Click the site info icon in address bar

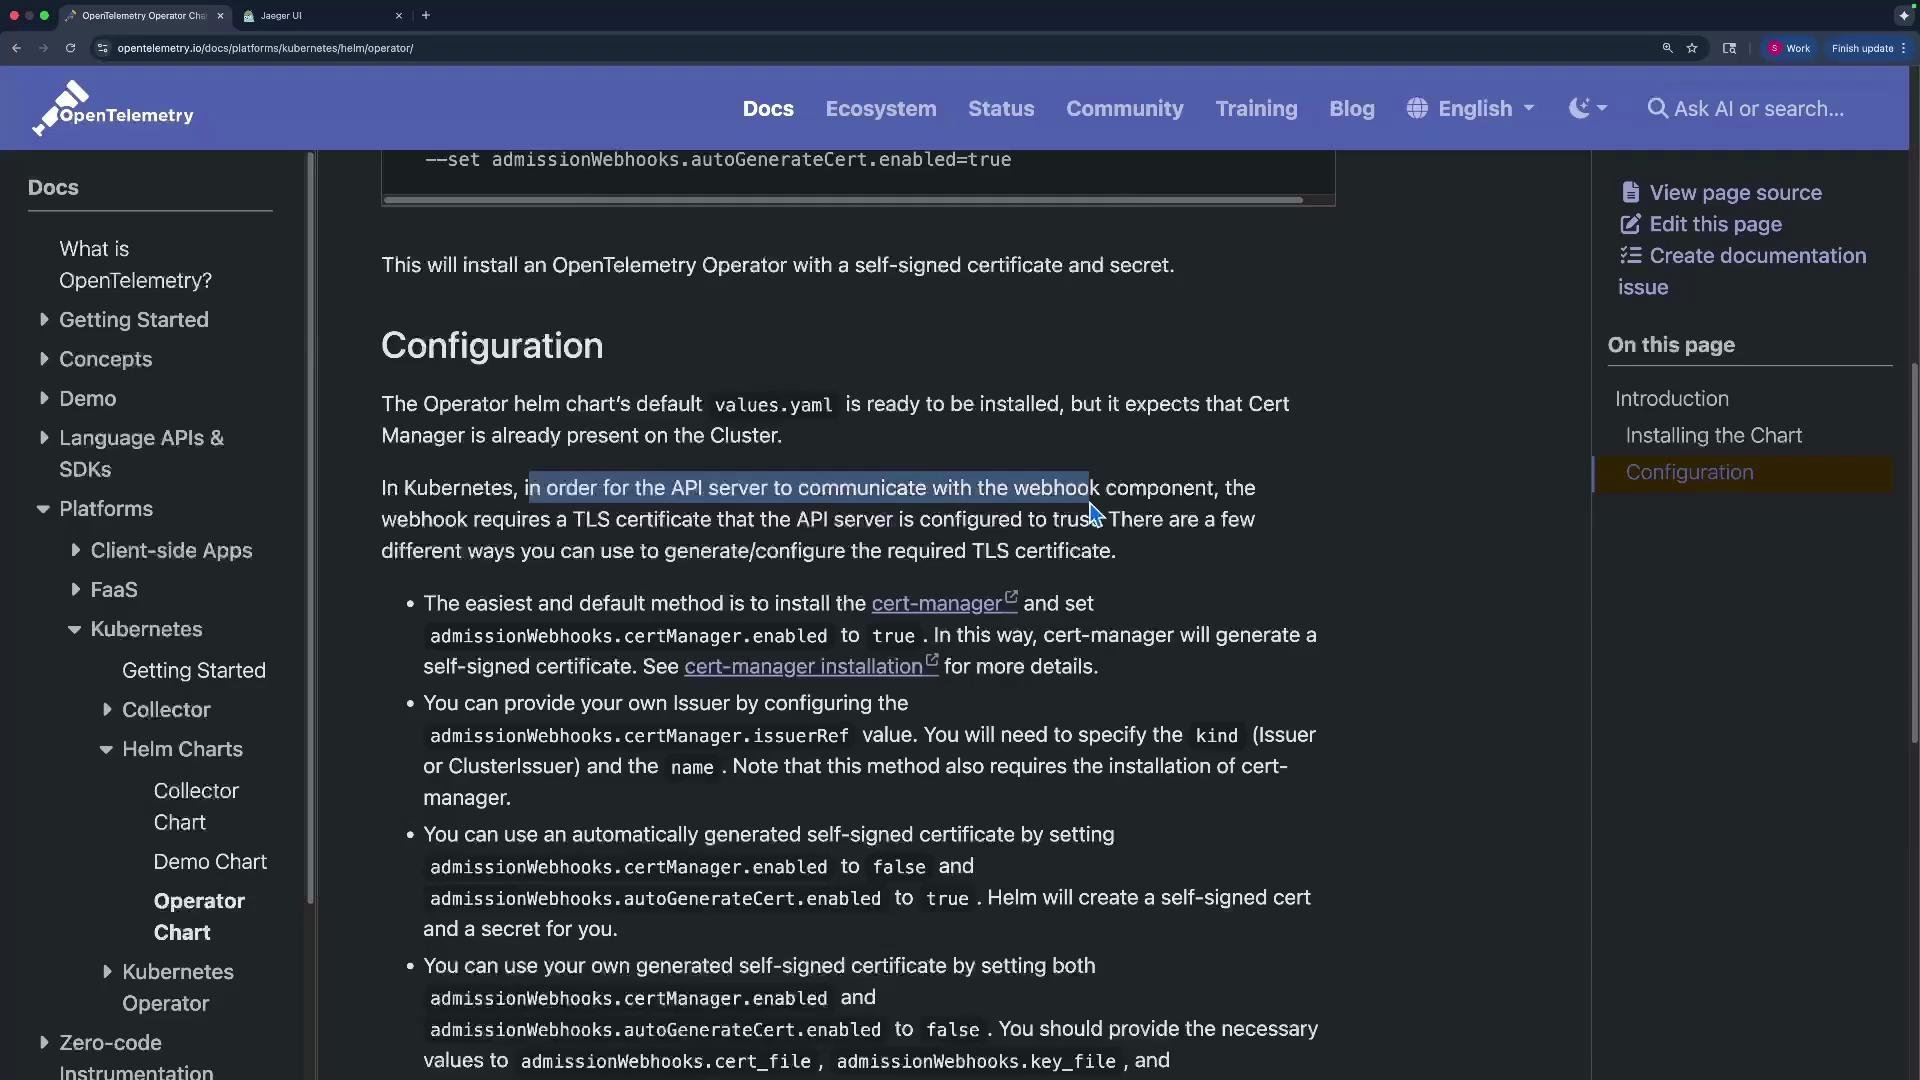click(x=102, y=48)
